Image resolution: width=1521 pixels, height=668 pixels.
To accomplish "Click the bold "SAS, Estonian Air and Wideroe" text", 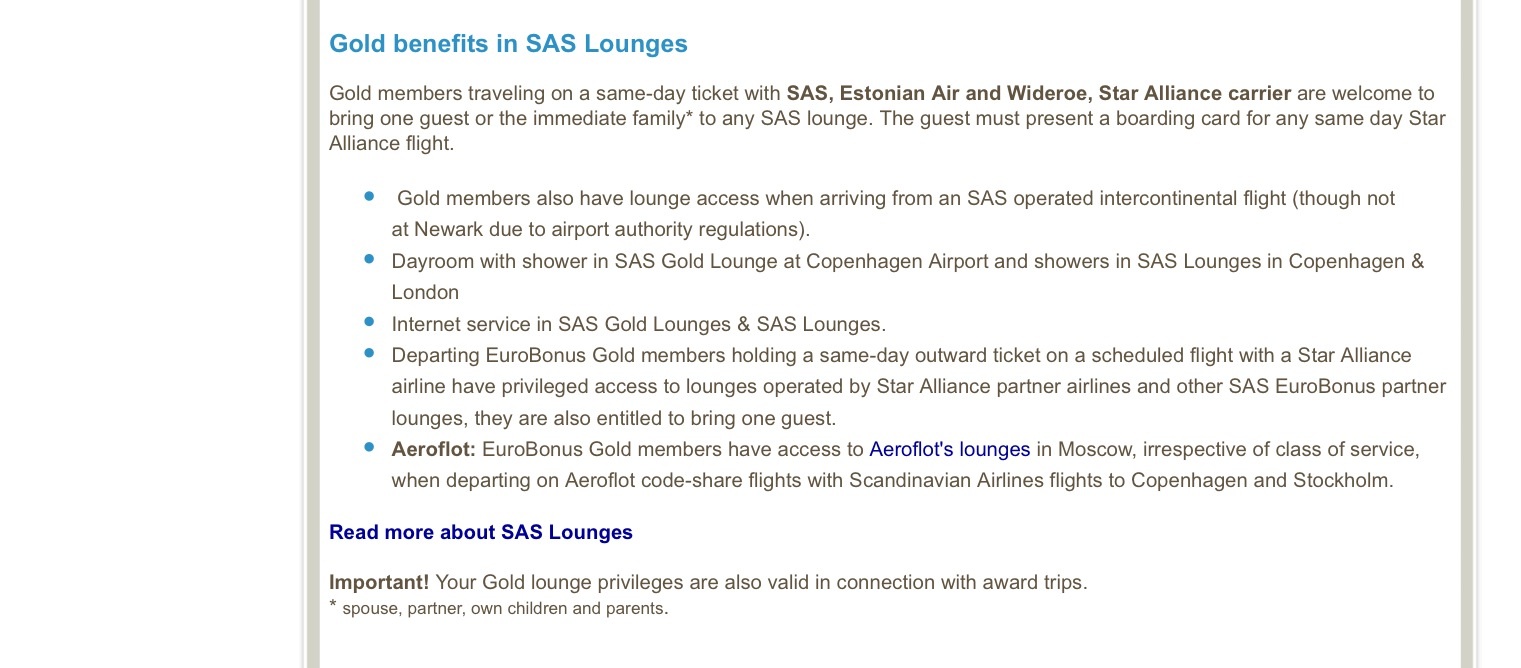I will [x=937, y=93].
